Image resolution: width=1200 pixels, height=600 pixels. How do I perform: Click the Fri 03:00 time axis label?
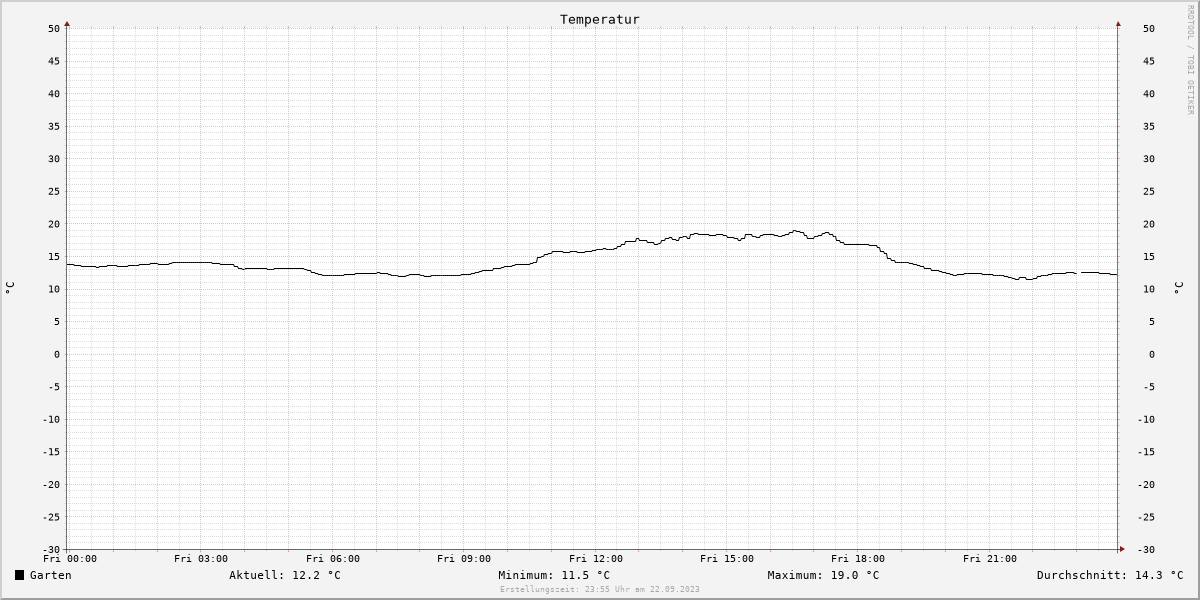[x=201, y=559]
